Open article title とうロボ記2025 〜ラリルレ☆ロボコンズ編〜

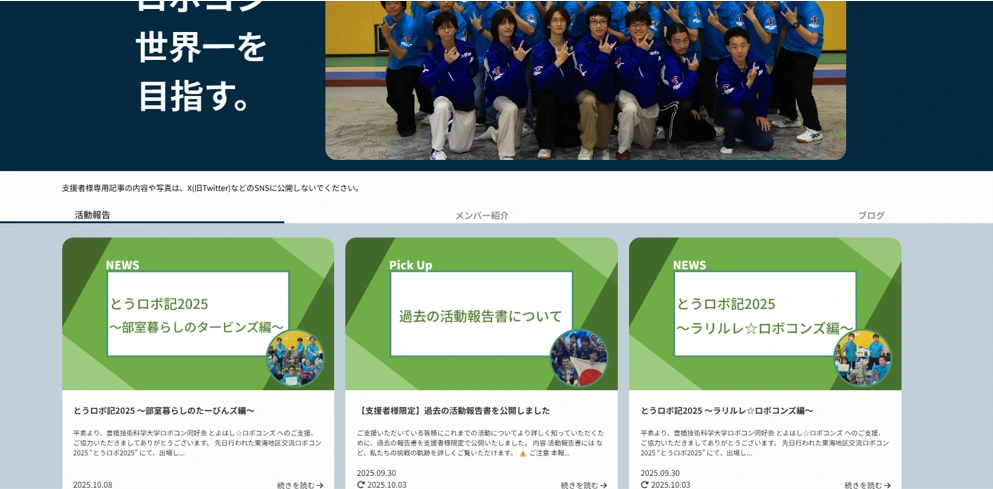[727, 410]
